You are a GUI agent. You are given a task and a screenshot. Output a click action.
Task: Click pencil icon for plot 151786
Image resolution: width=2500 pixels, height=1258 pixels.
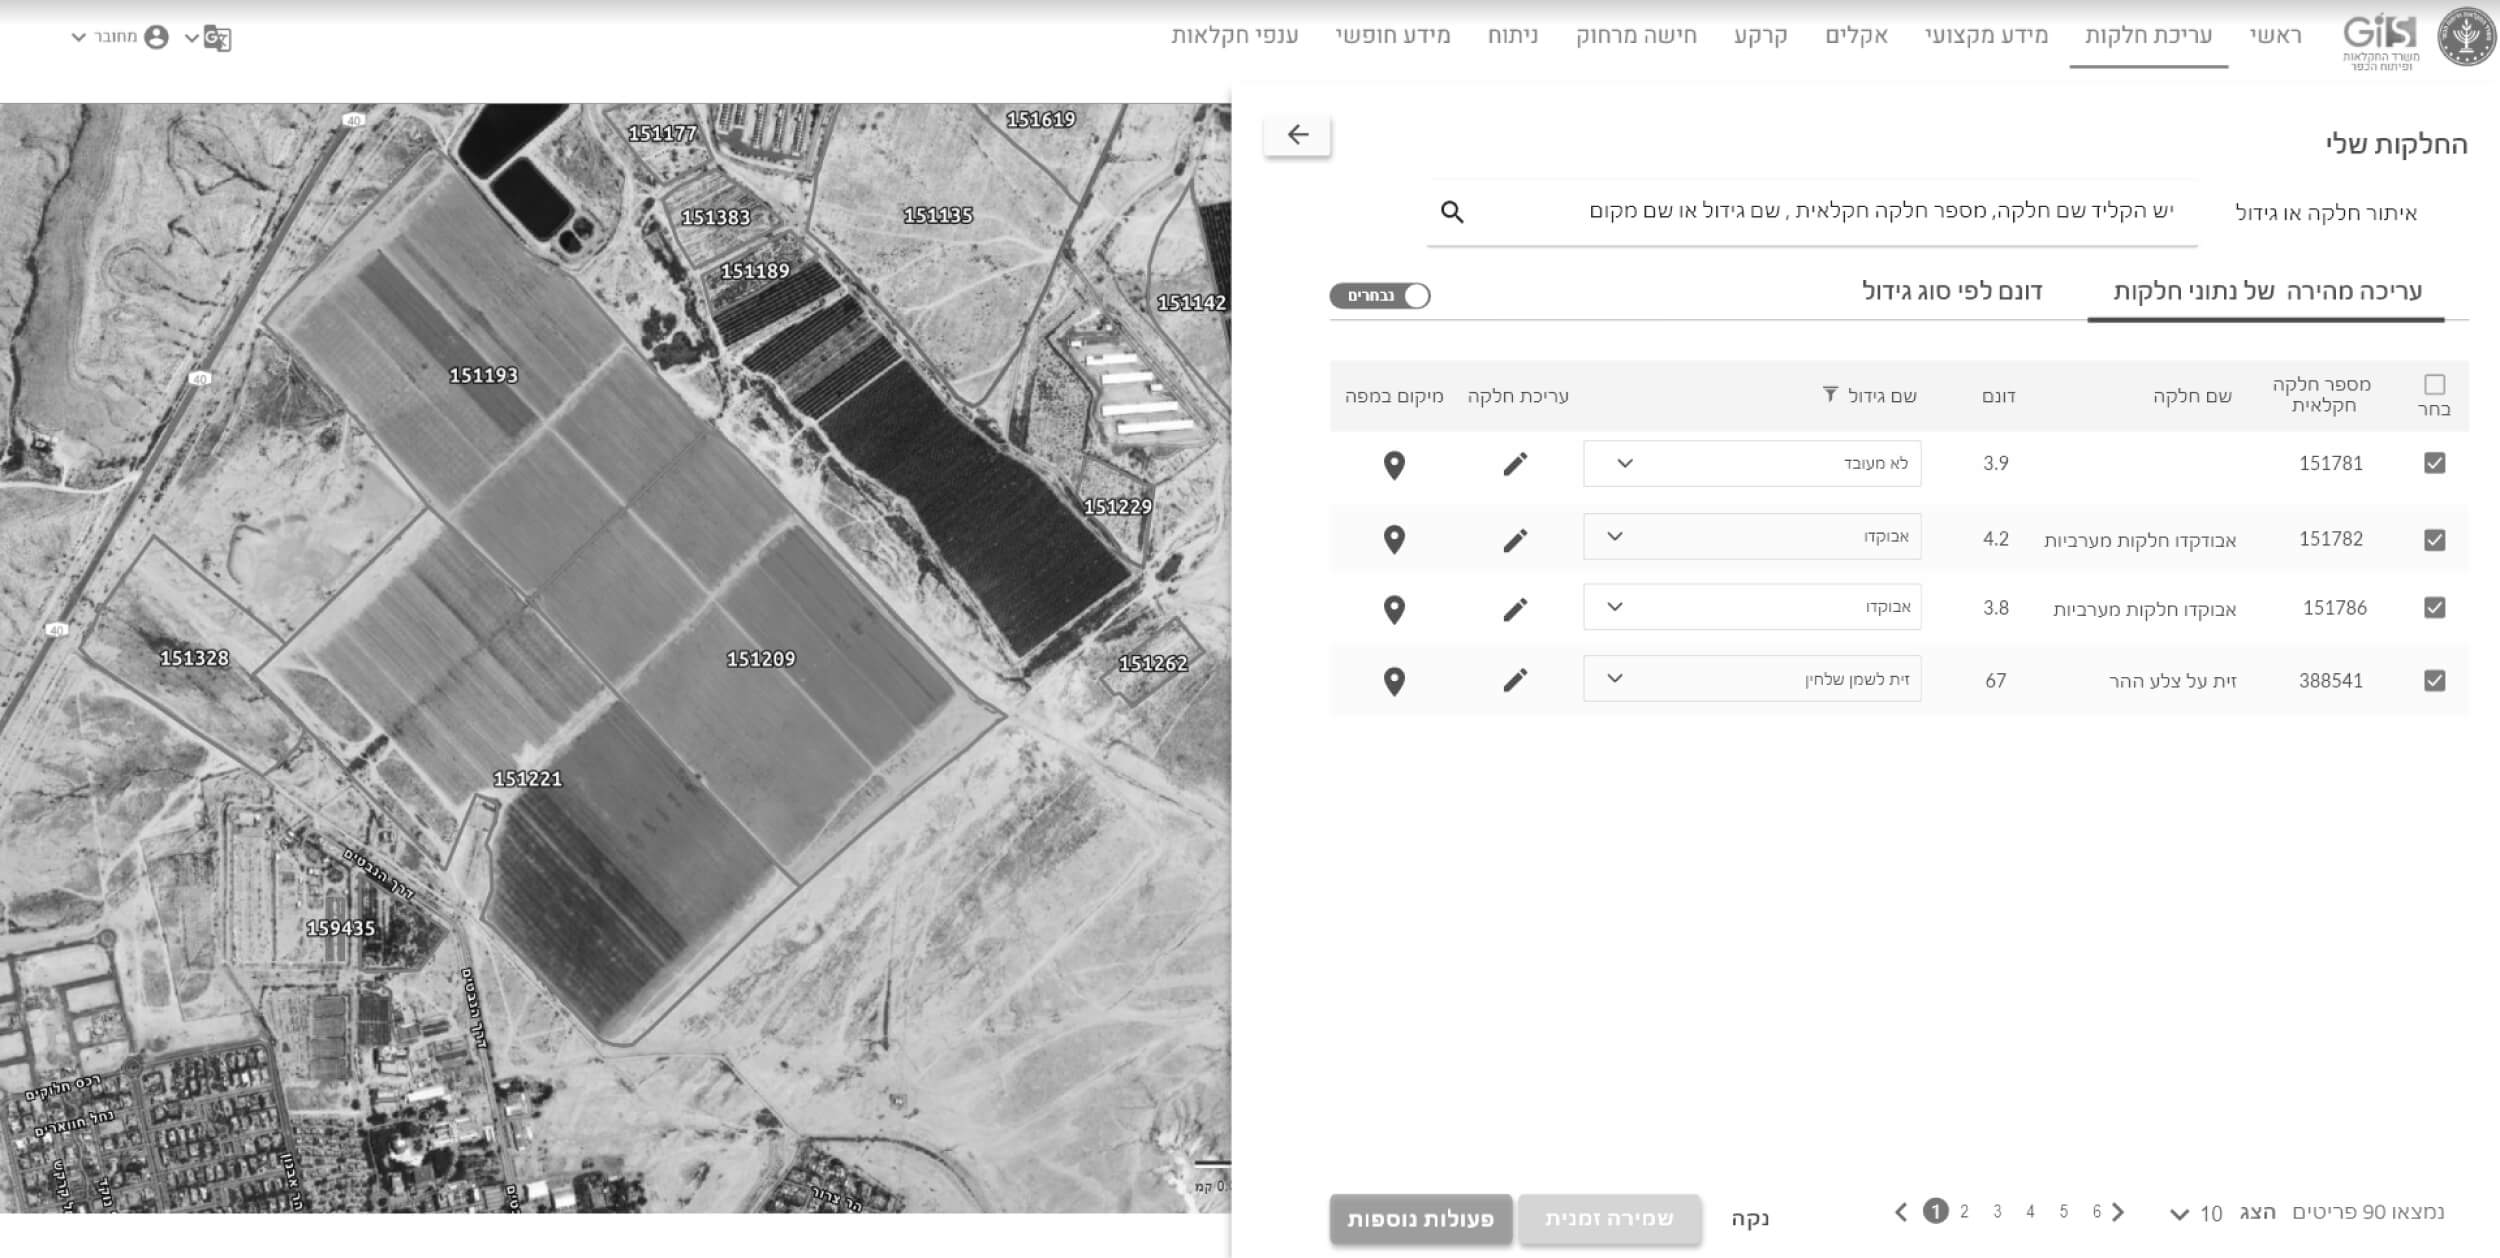1515,610
